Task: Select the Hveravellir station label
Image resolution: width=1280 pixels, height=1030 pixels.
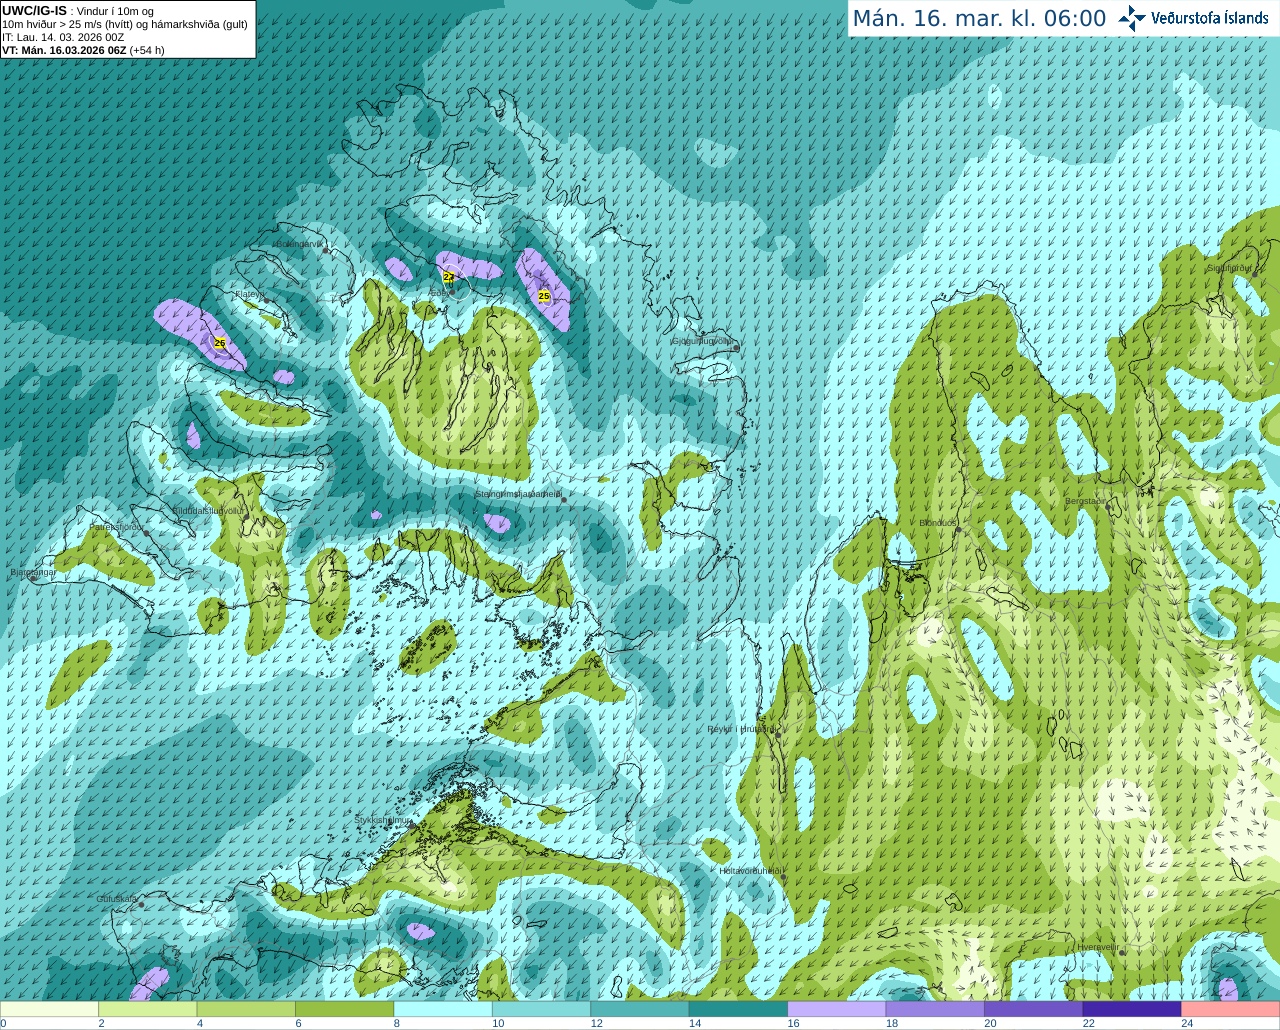Action: [1098, 946]
